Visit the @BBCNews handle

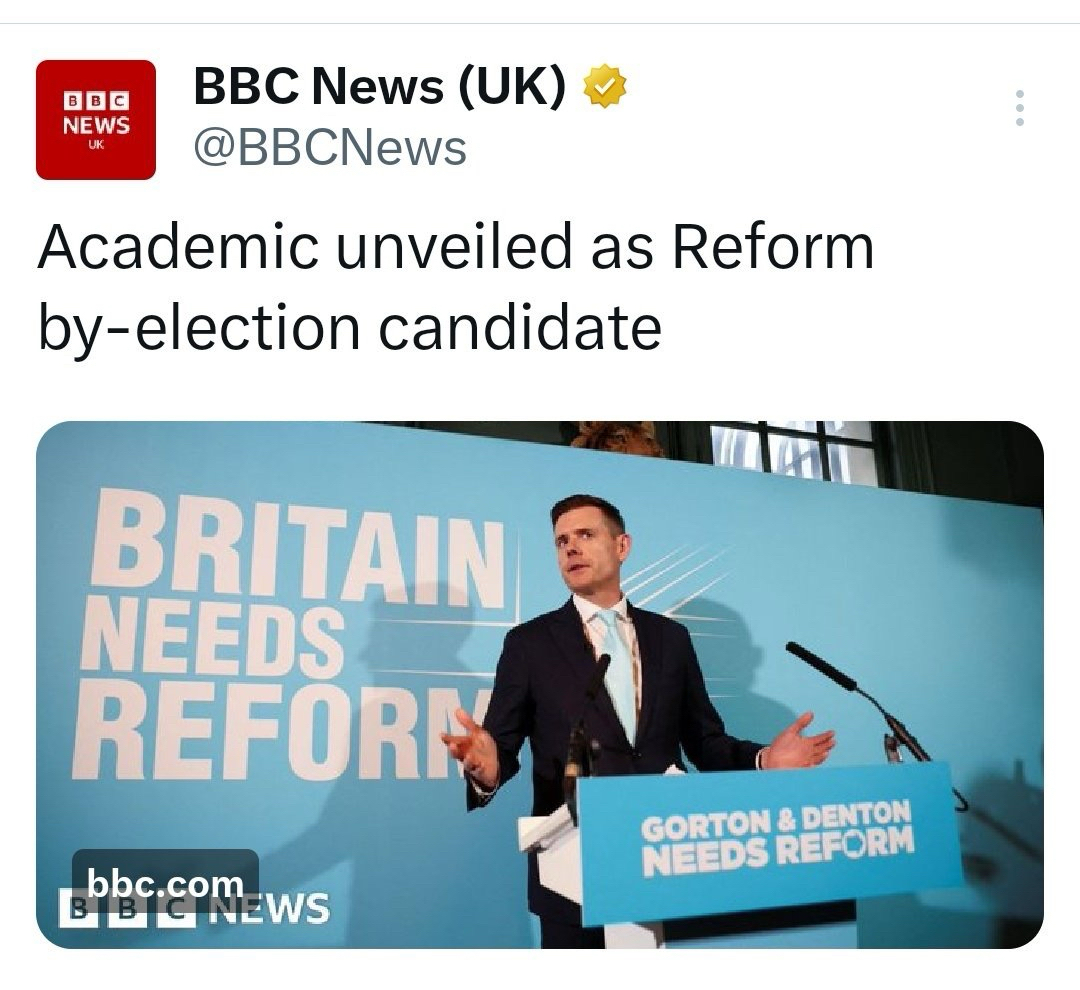coord(330,148)
